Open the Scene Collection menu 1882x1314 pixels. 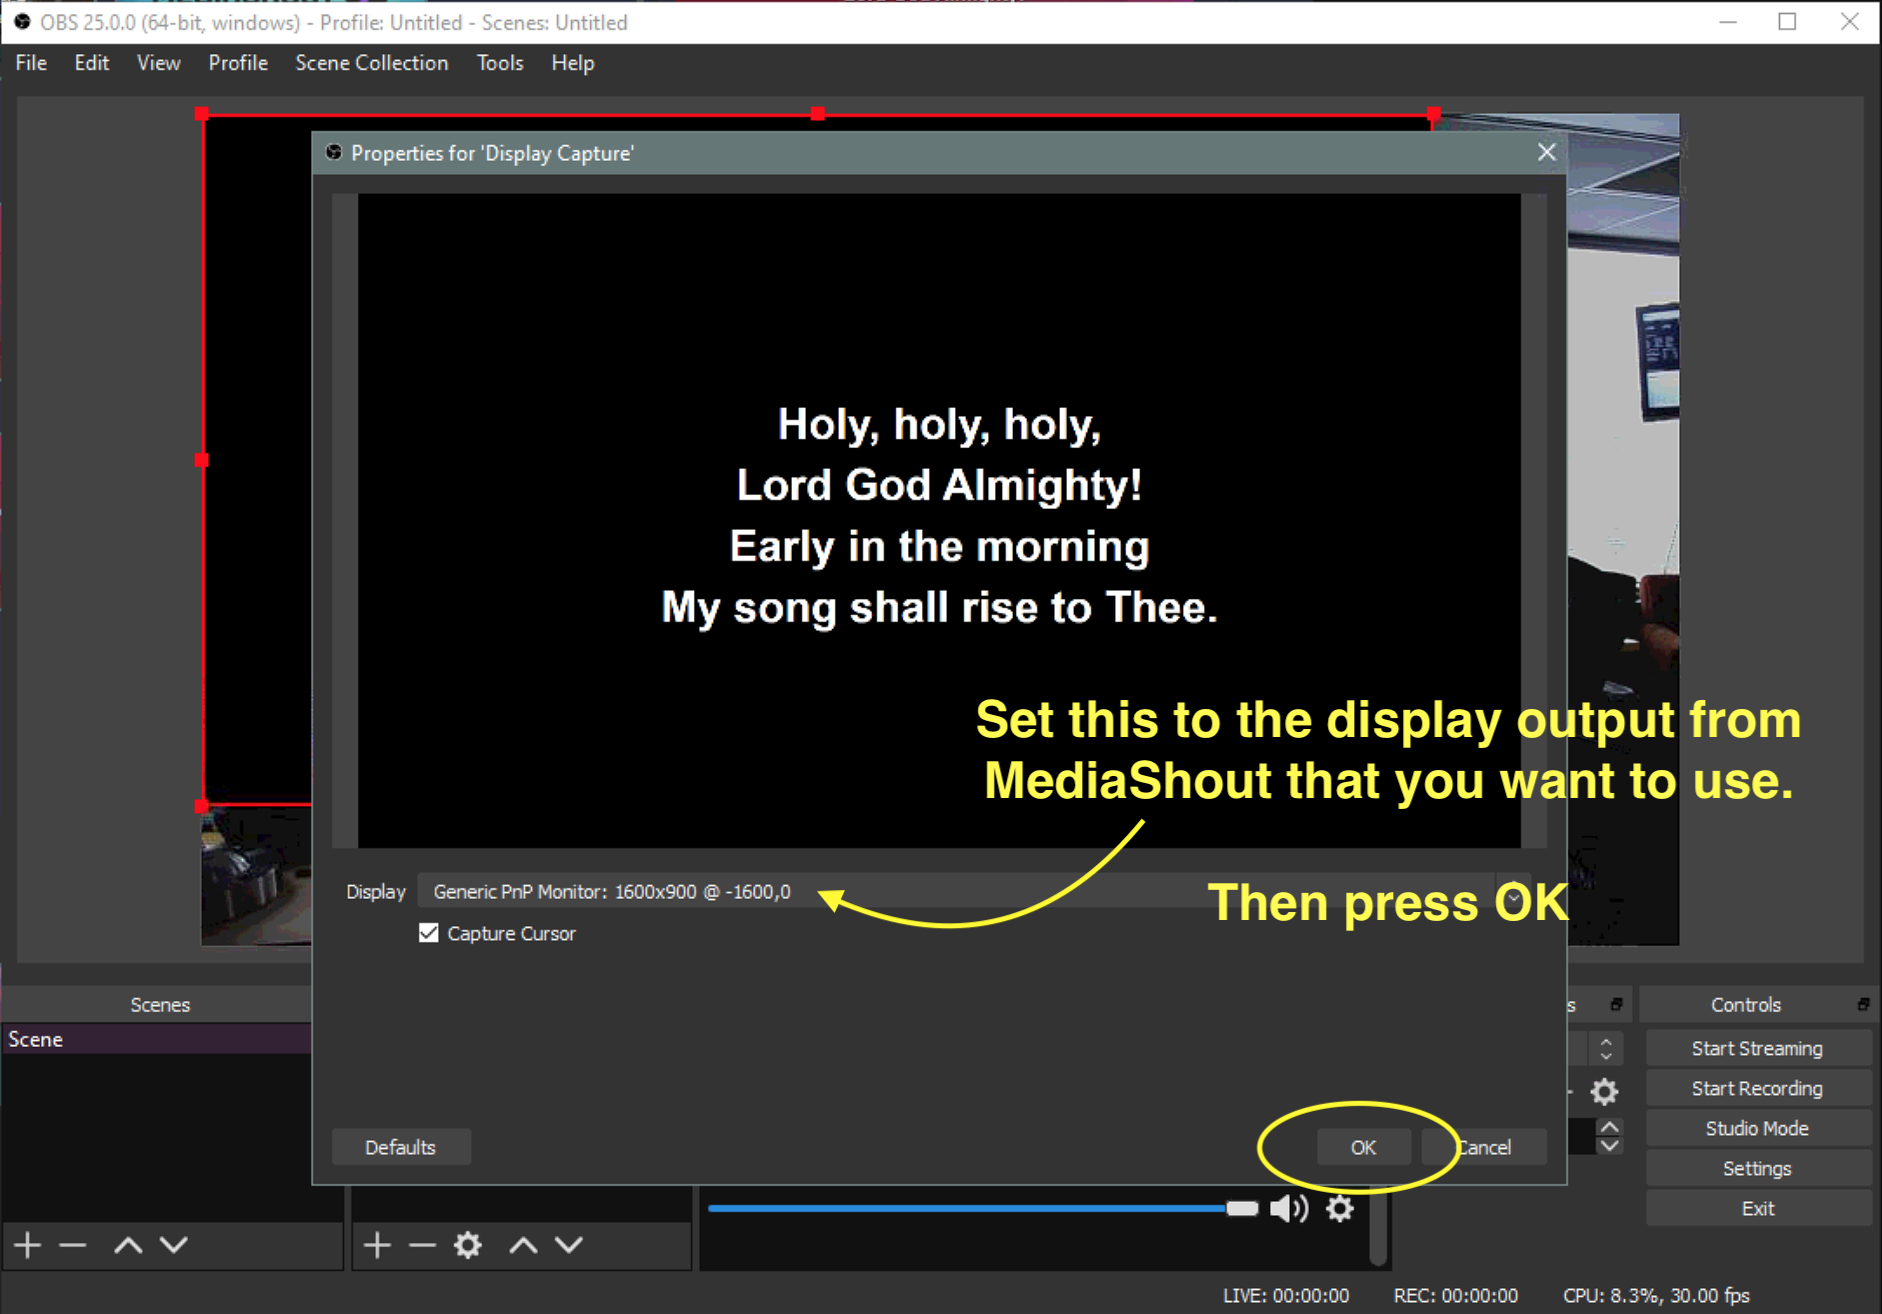pos(371,63)
